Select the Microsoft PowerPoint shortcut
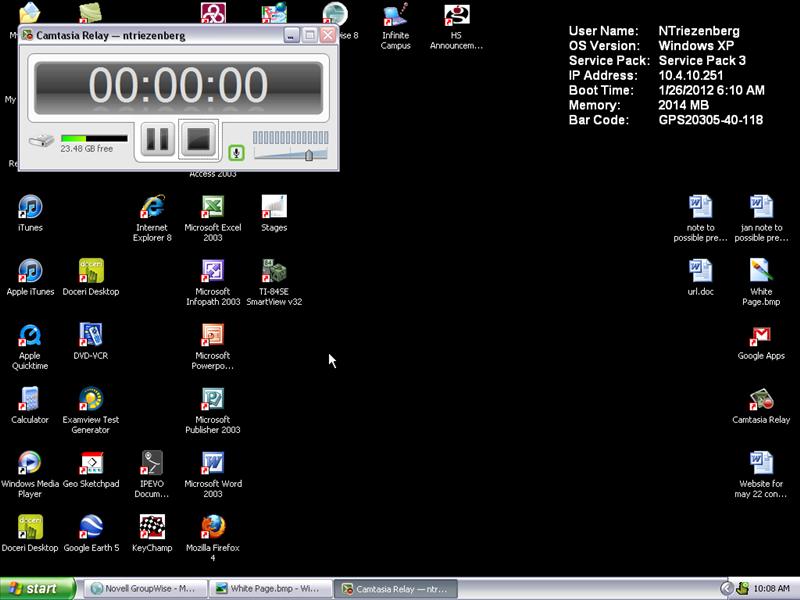This screenshot has width=800, height=600. pyautogui.click(x=213, y=347)
